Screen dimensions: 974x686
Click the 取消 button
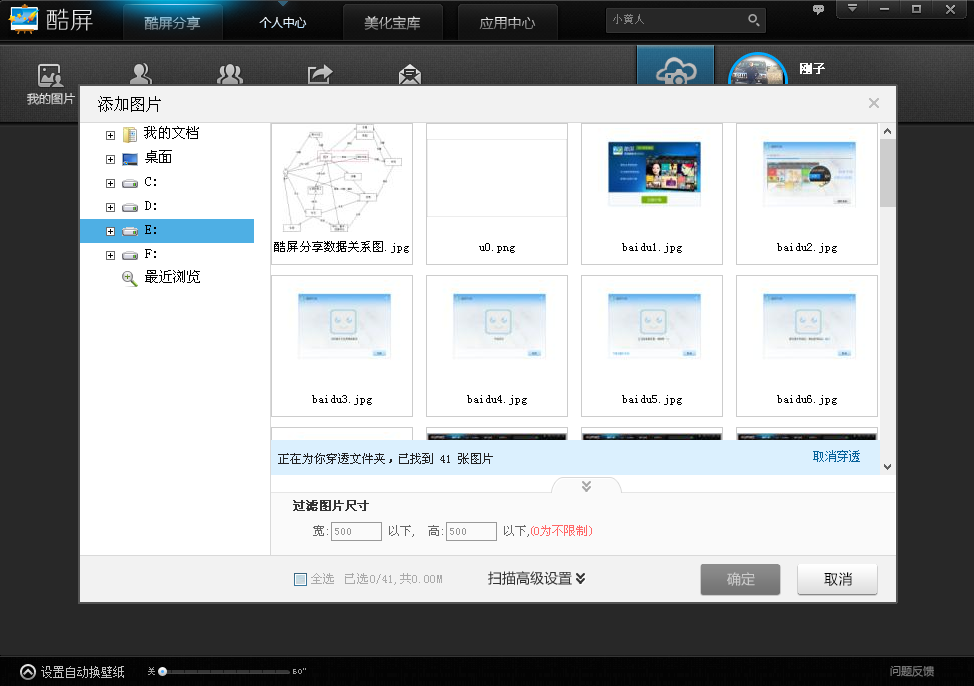(x=837, y=579)
